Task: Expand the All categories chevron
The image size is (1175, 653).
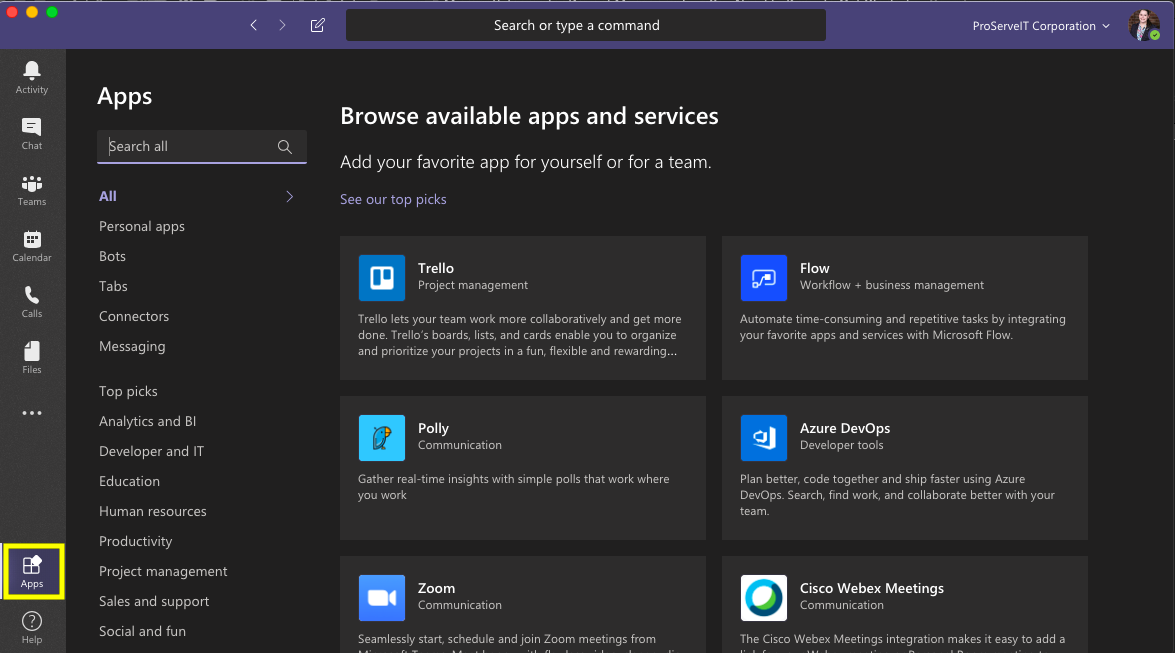Action: point(289,196)
